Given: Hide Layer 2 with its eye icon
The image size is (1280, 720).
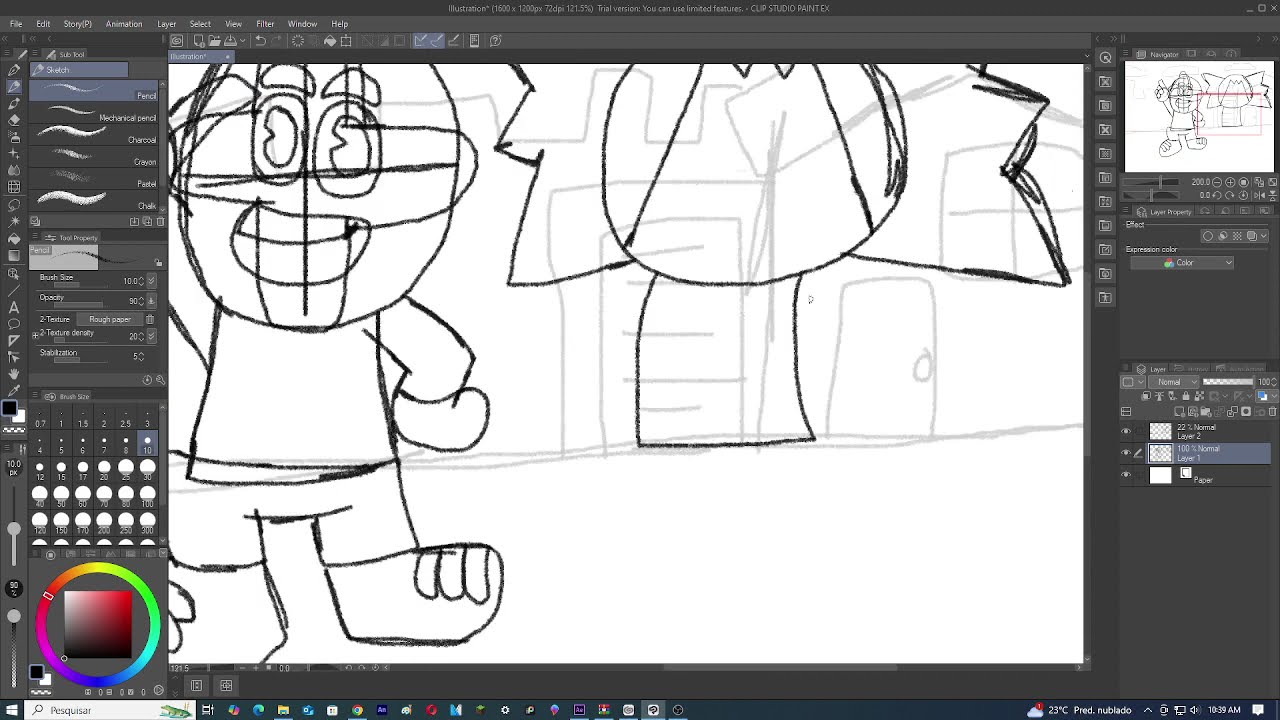Looking at the screenshot, I should [x=1126, y=432].
